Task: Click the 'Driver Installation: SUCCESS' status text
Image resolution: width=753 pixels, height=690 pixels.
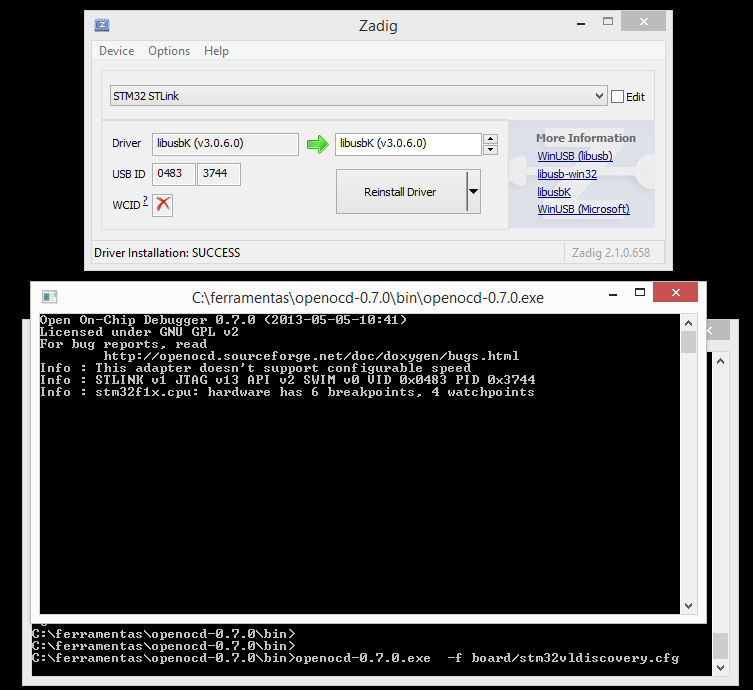Action: (x=167, y=253)
